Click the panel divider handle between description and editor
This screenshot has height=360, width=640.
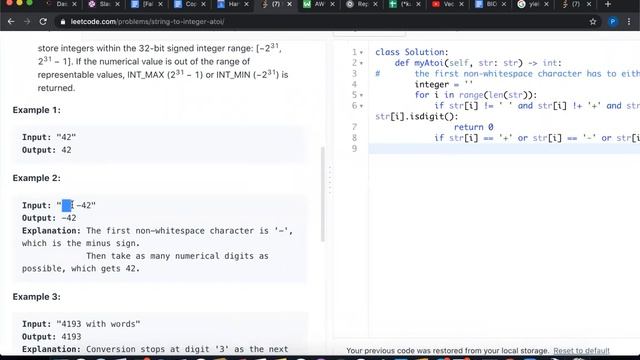(330, 180)
